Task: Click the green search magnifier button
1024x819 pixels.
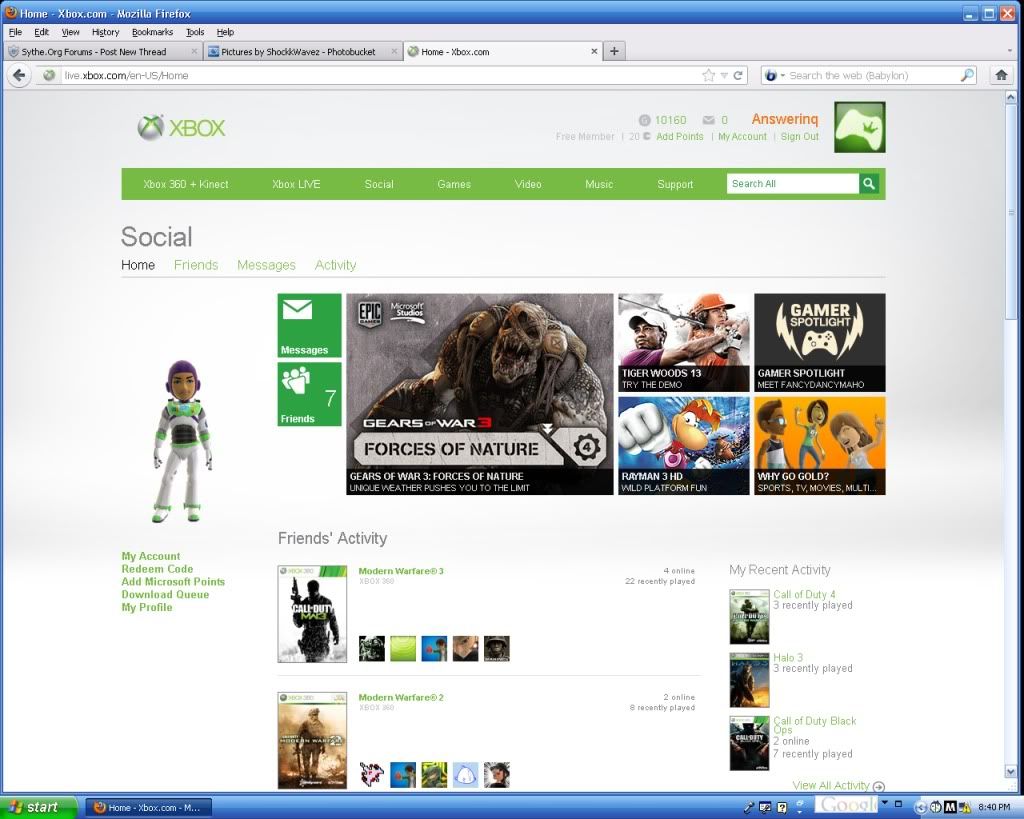Action: click(x=869, y=184)
